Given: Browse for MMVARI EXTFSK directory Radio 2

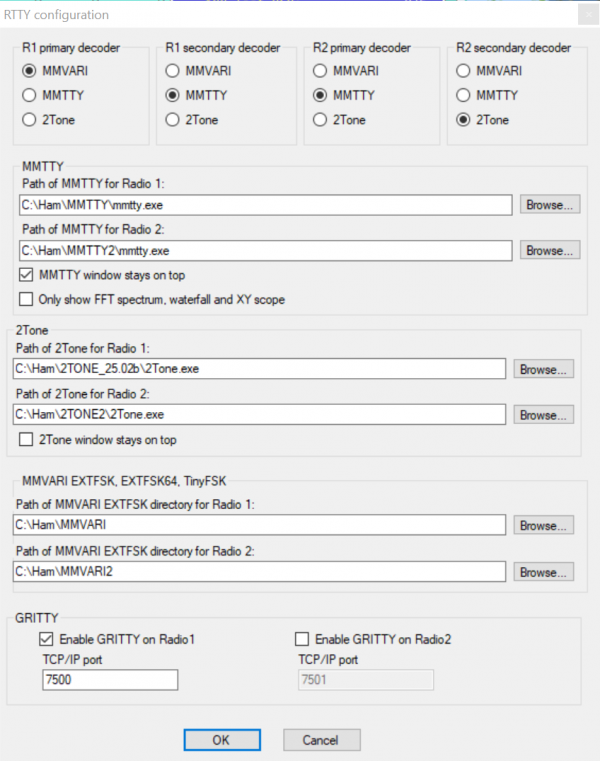Looking at the screenshot, I should pos(543,572).
